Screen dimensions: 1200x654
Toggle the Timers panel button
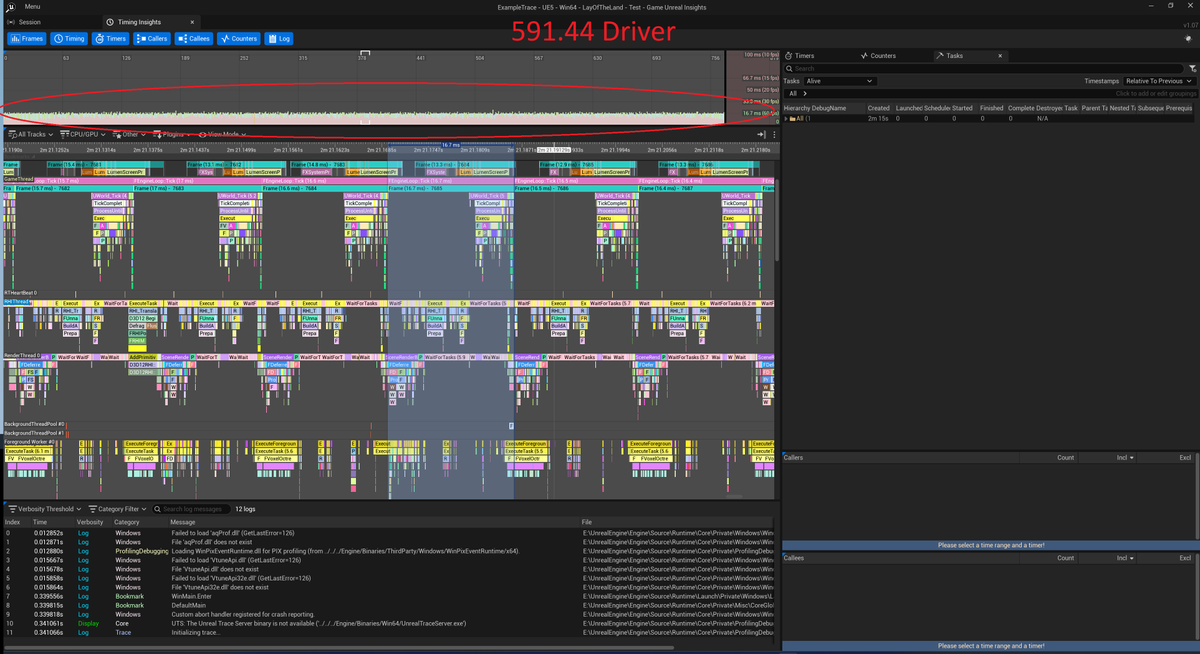click(111, 38)
